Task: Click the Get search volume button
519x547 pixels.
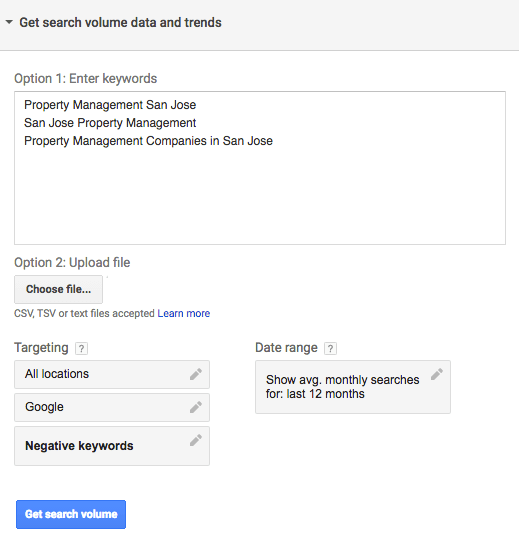Action: point(71,514)
